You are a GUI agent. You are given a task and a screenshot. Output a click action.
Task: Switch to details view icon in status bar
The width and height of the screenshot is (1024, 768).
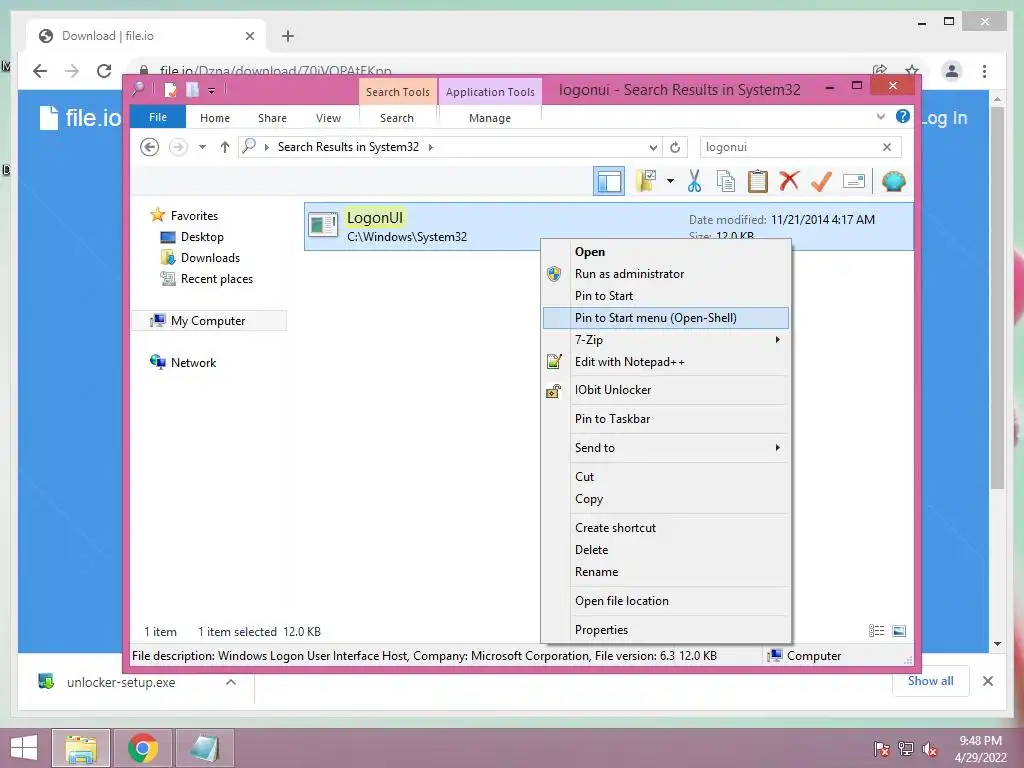pos(876,631)
